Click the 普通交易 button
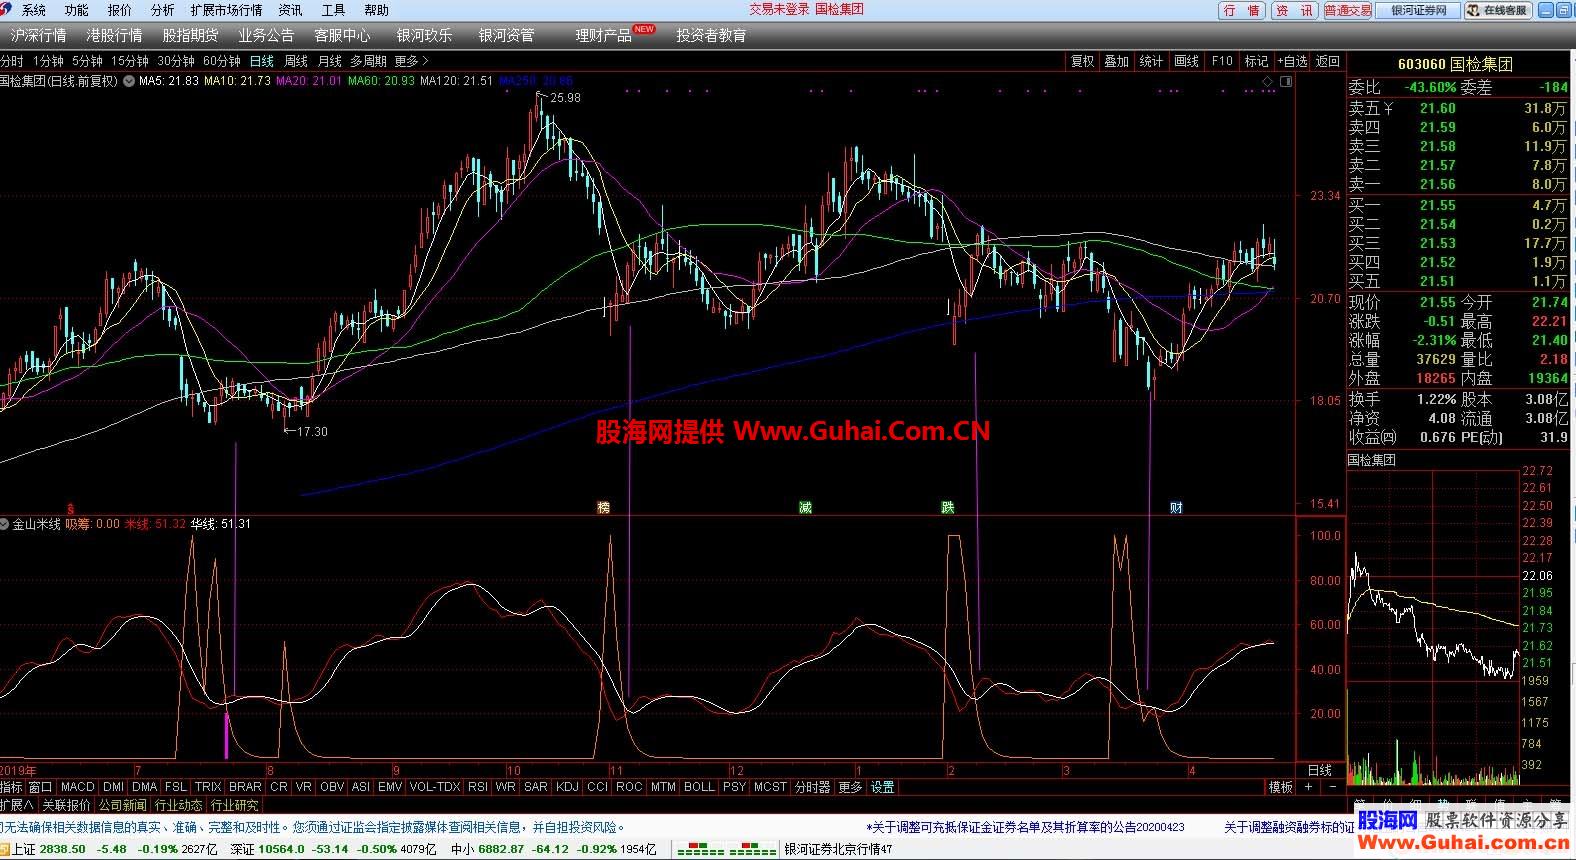The height and width of the screenshot is (860, 1576). pyautogui.click(x=1348, y=10)
